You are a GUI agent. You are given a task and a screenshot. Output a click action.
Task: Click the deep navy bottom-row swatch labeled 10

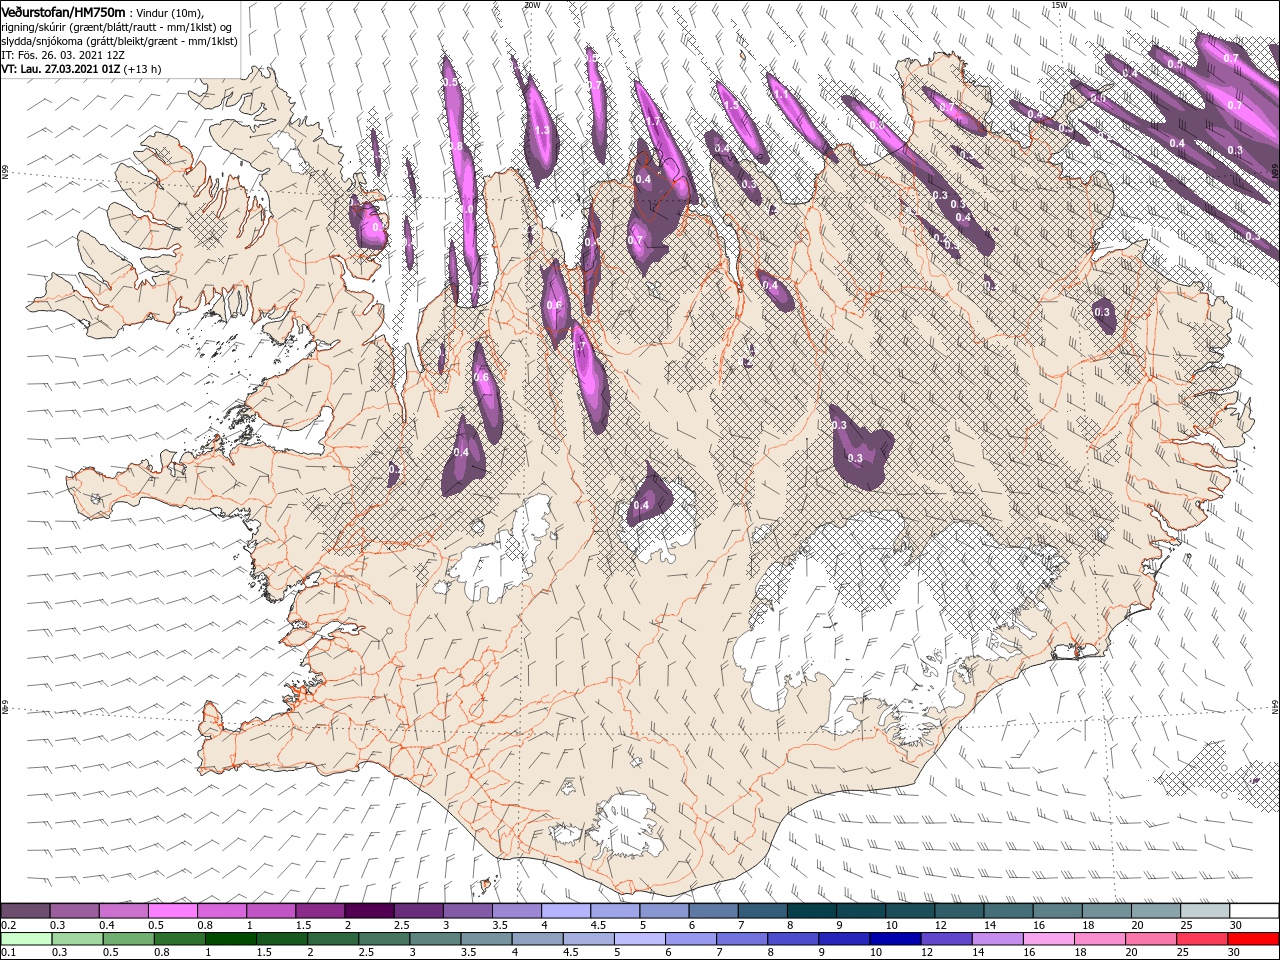click(894, 939)
